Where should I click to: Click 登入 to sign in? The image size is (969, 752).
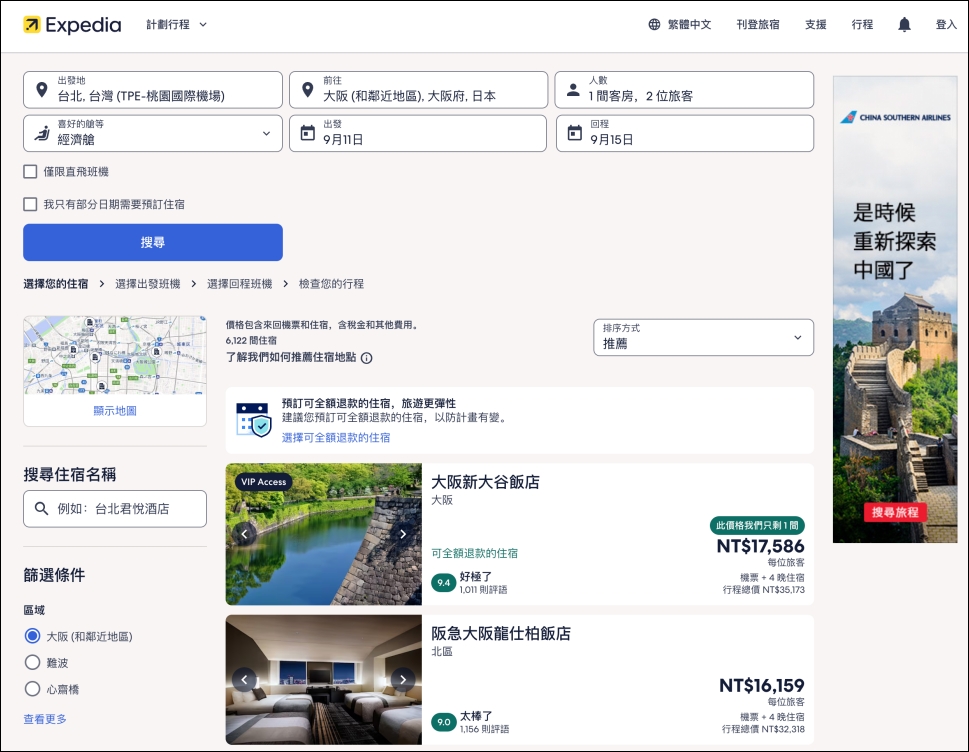pyautogui.click(x=946, y=25)
